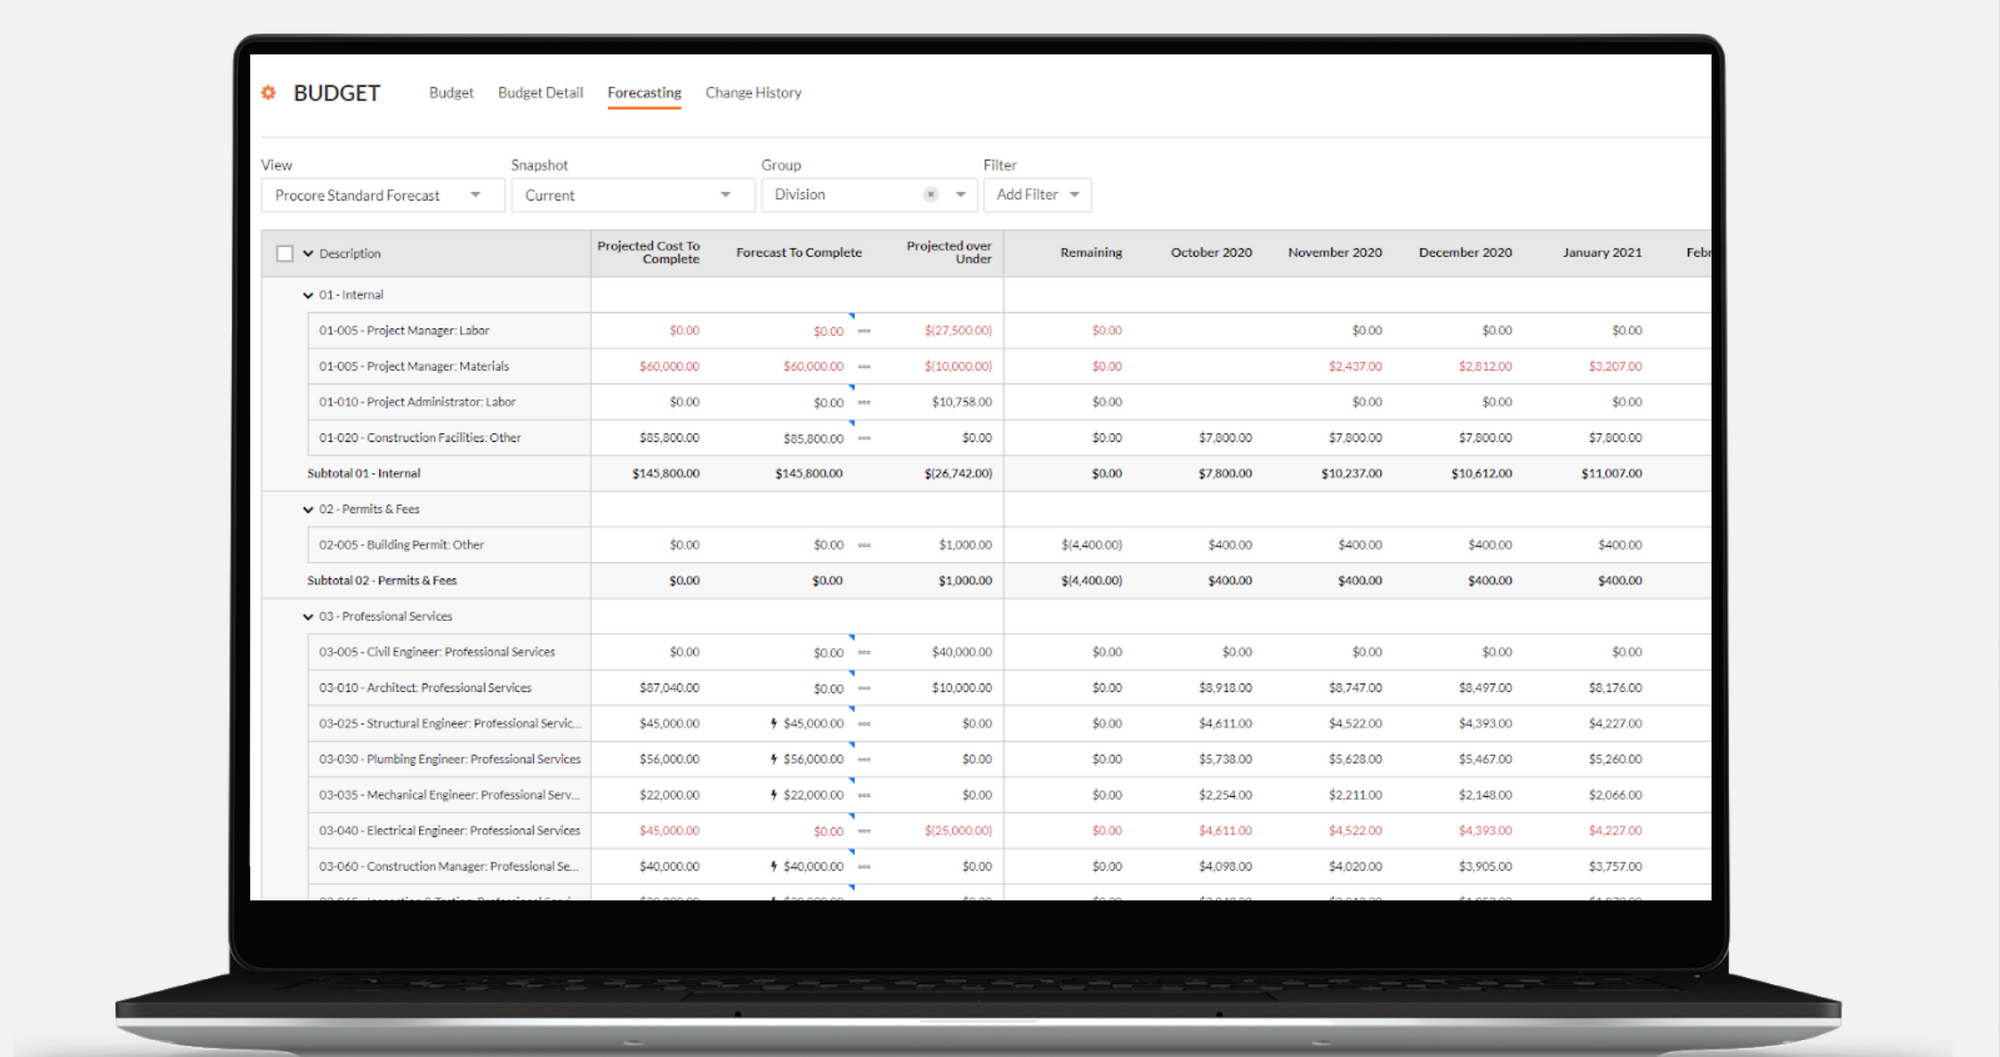
Task: Switch to the Change History tab
Action: pyautogui.click(x=753, y=93)
